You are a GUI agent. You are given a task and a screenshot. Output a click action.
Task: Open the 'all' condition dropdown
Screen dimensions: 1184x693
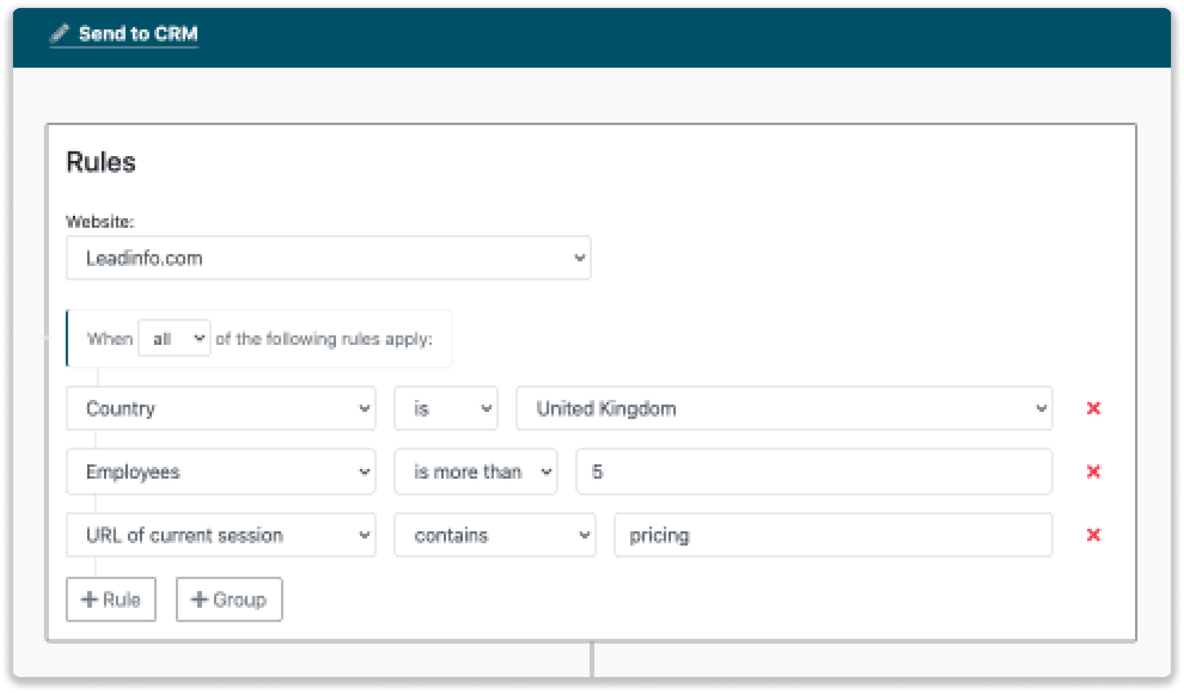tap(174, 338)
